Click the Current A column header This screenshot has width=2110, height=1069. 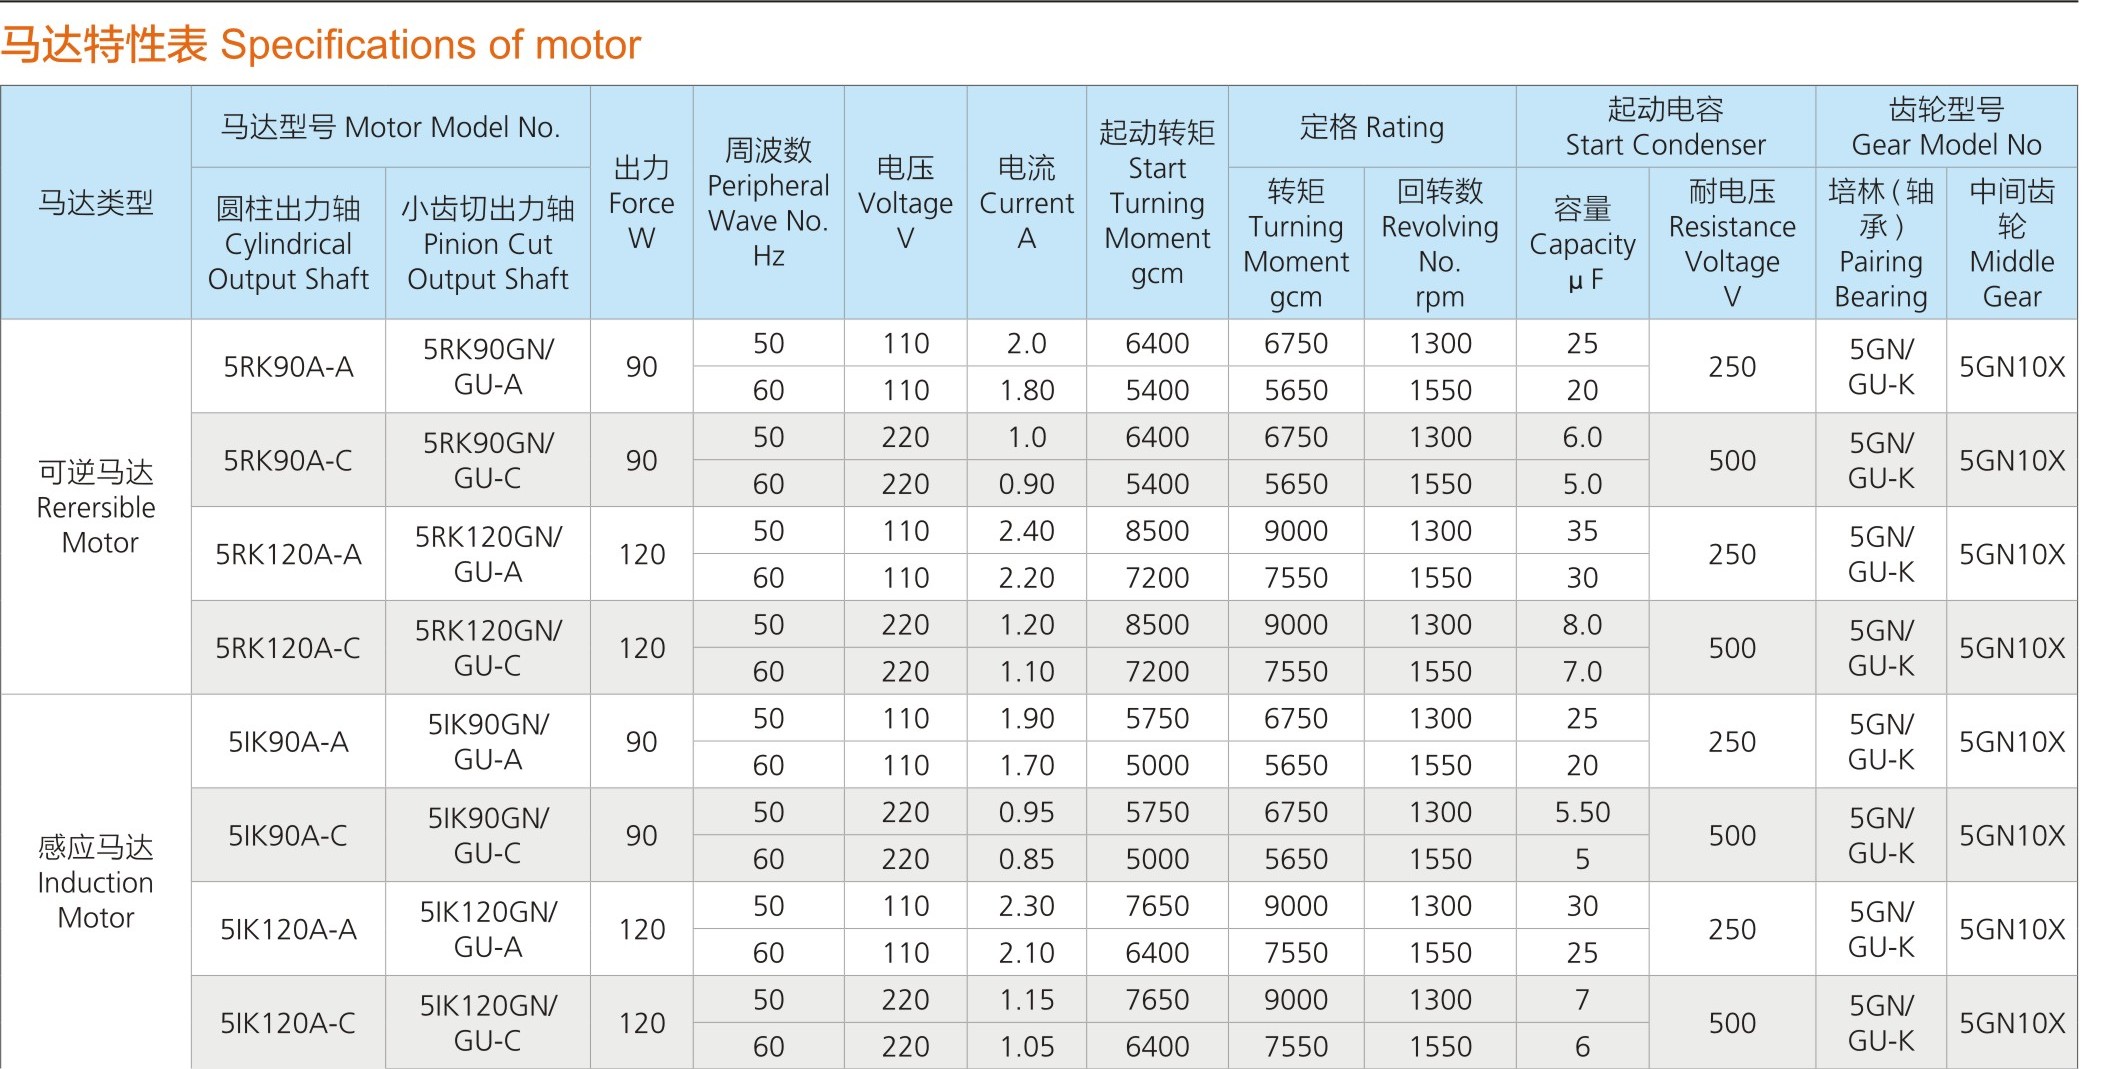point(1026,203)
